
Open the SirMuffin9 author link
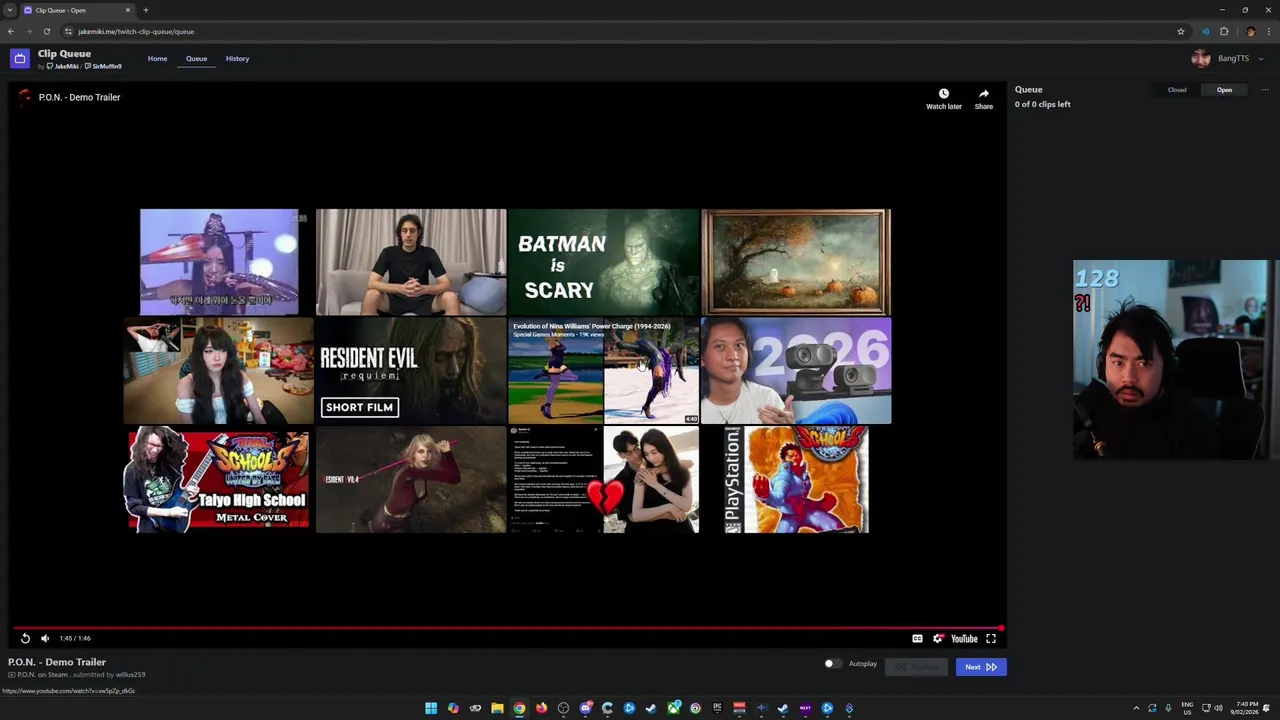(103, 66)
